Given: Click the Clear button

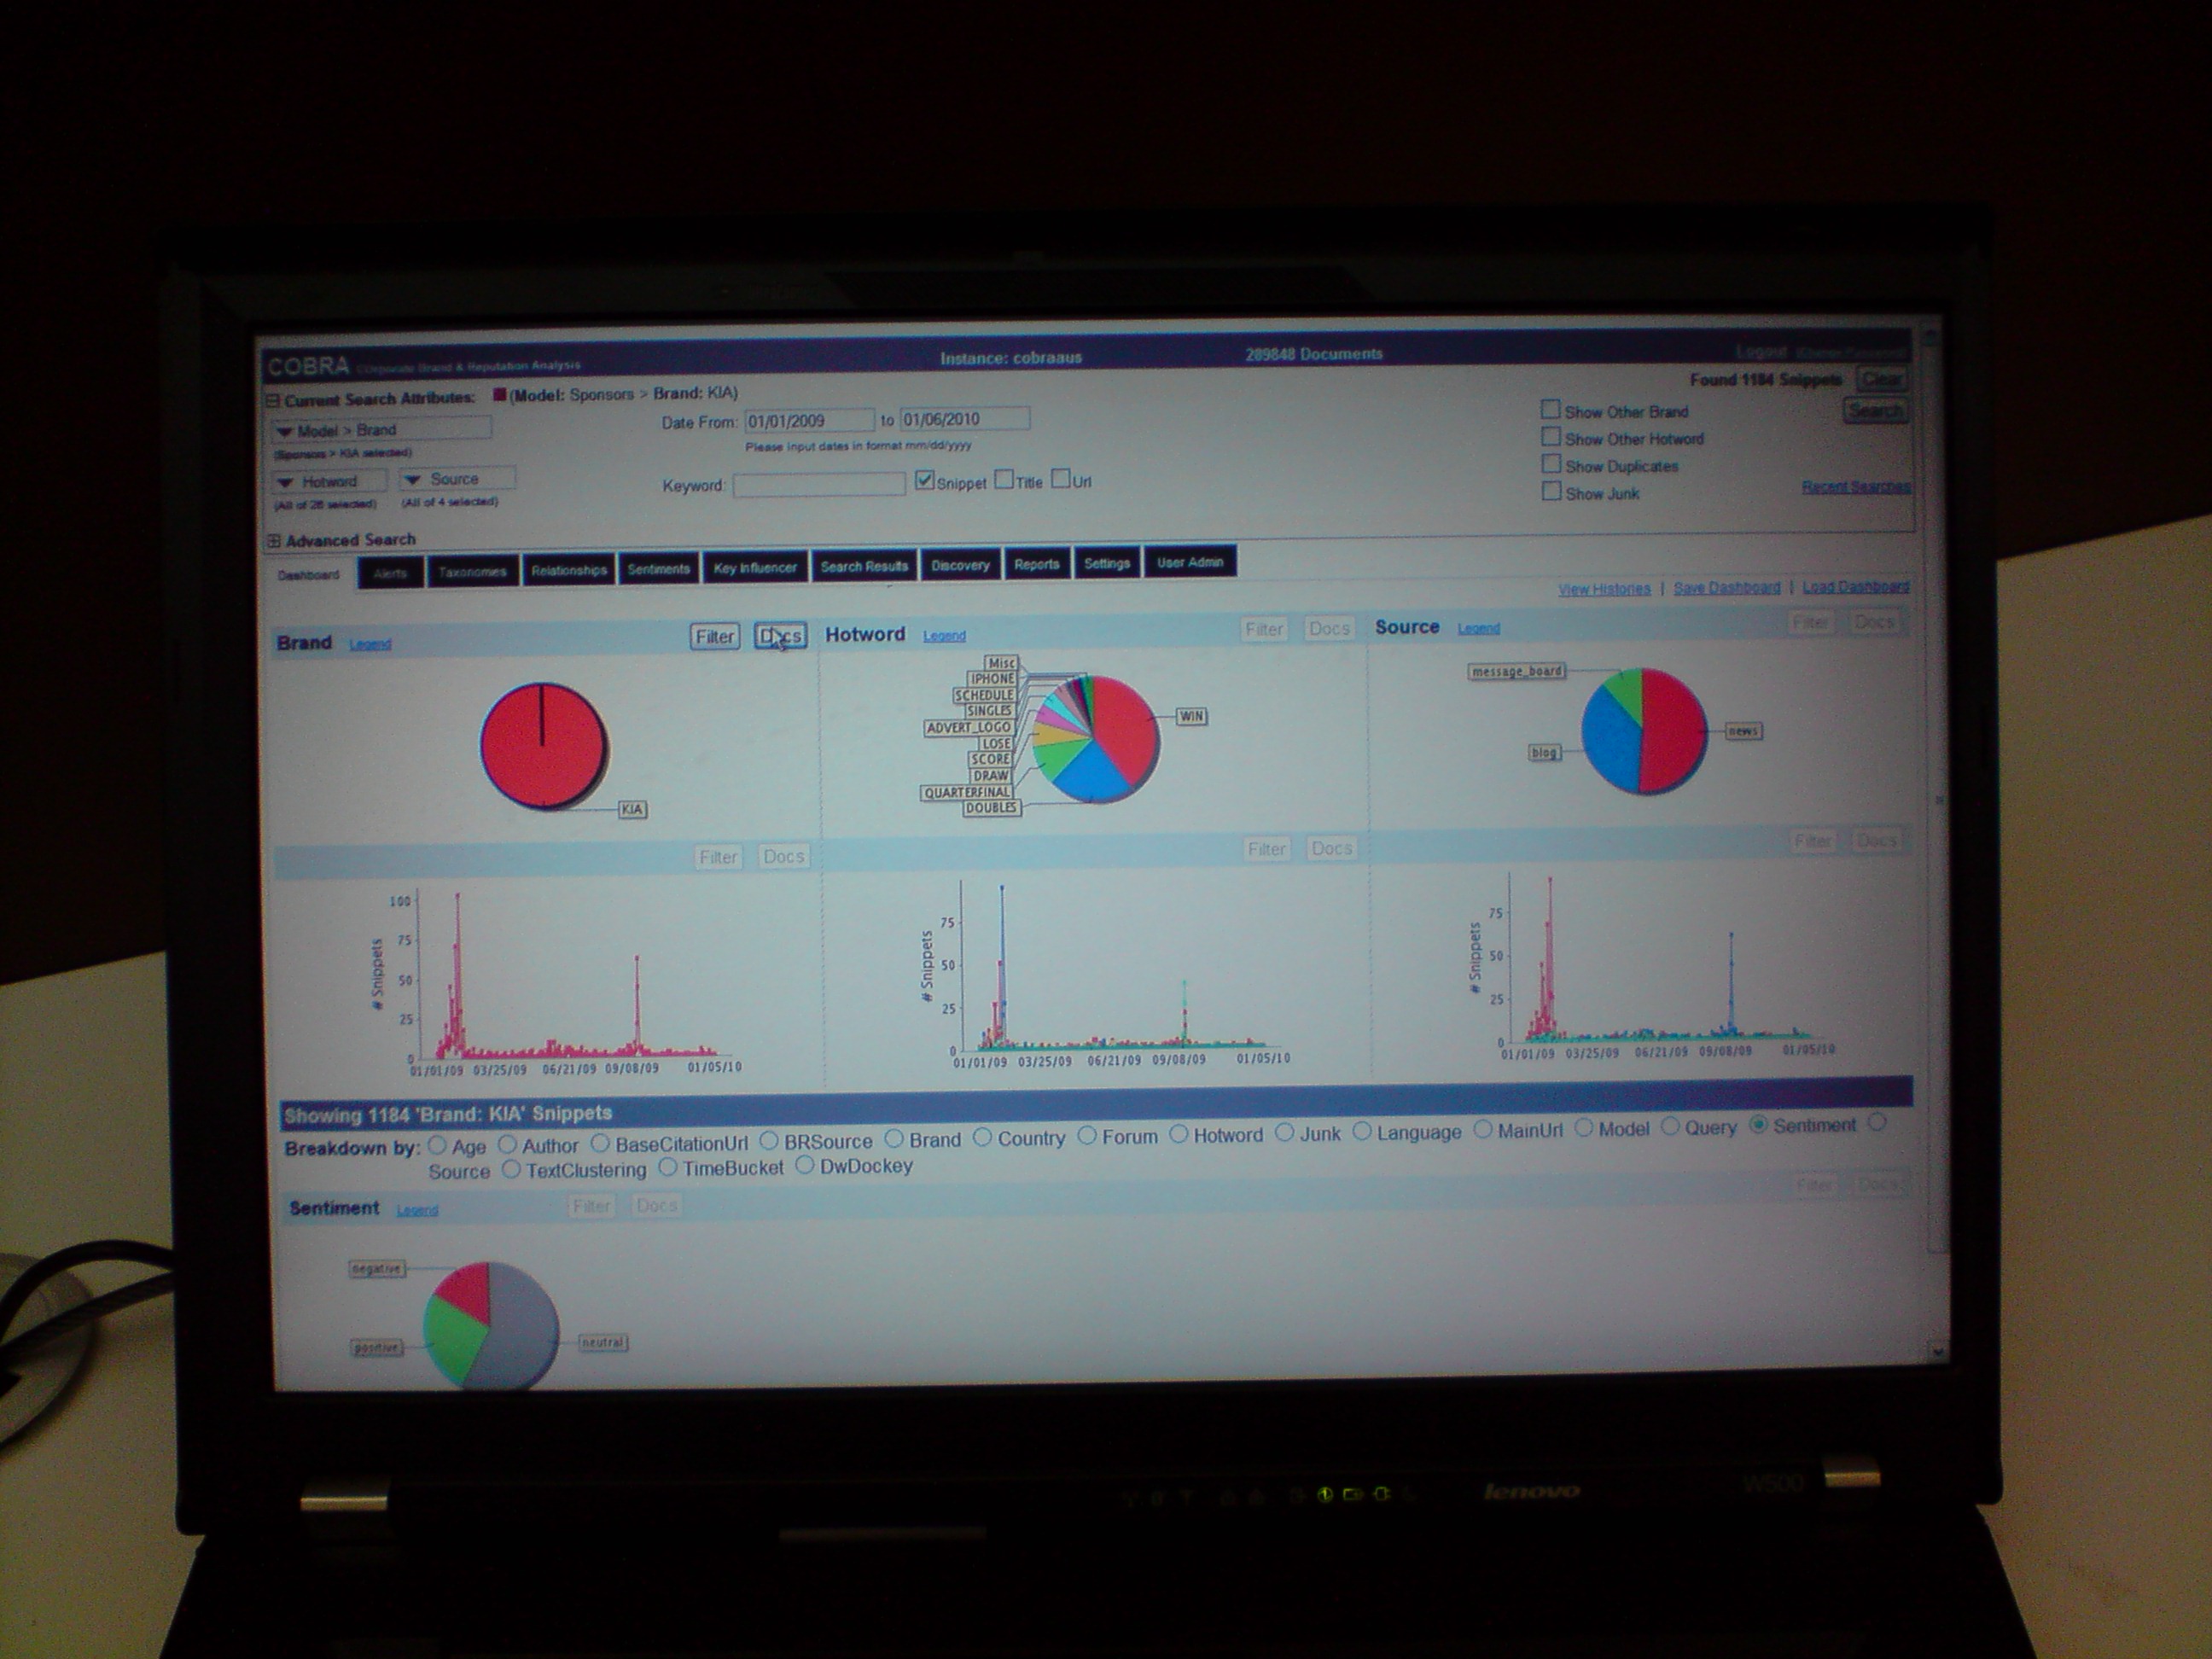Looking at the screenshot, I should (1881, 379).
